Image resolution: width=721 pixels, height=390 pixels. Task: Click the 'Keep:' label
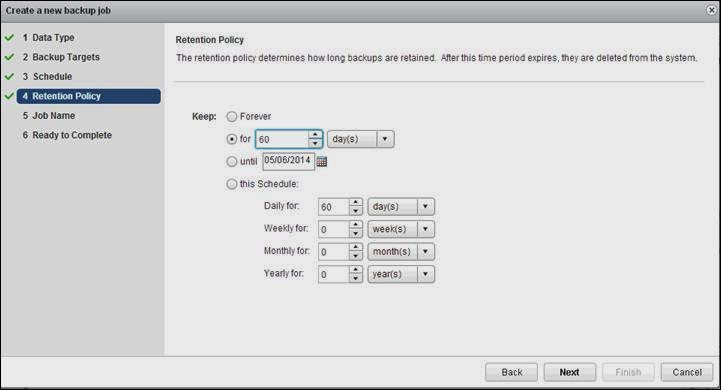click(204, 116)
